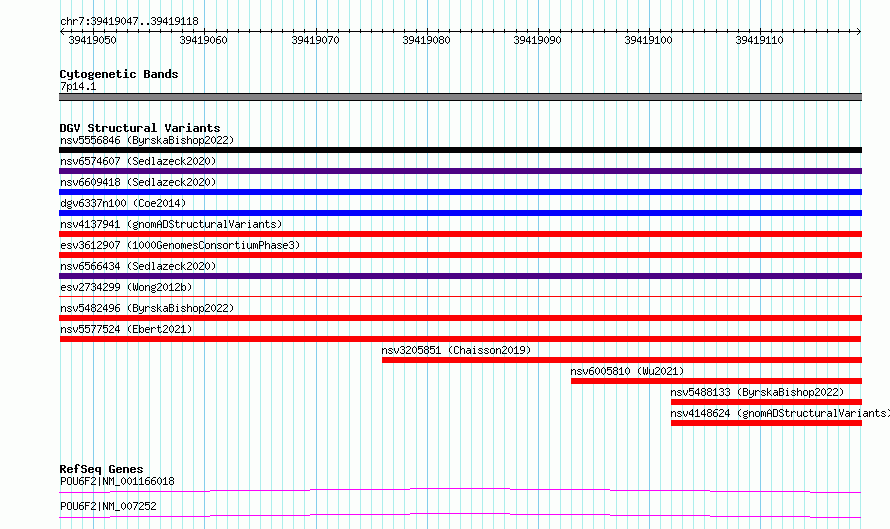The width and height of the screenshot is (890, 529).
Task: Open esv2734299 (Wong2012b) label
Action: [x=126, y=287]
